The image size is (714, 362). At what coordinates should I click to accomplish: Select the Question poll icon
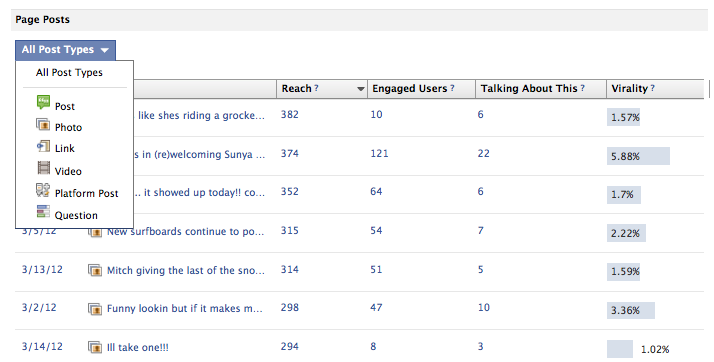43,212
